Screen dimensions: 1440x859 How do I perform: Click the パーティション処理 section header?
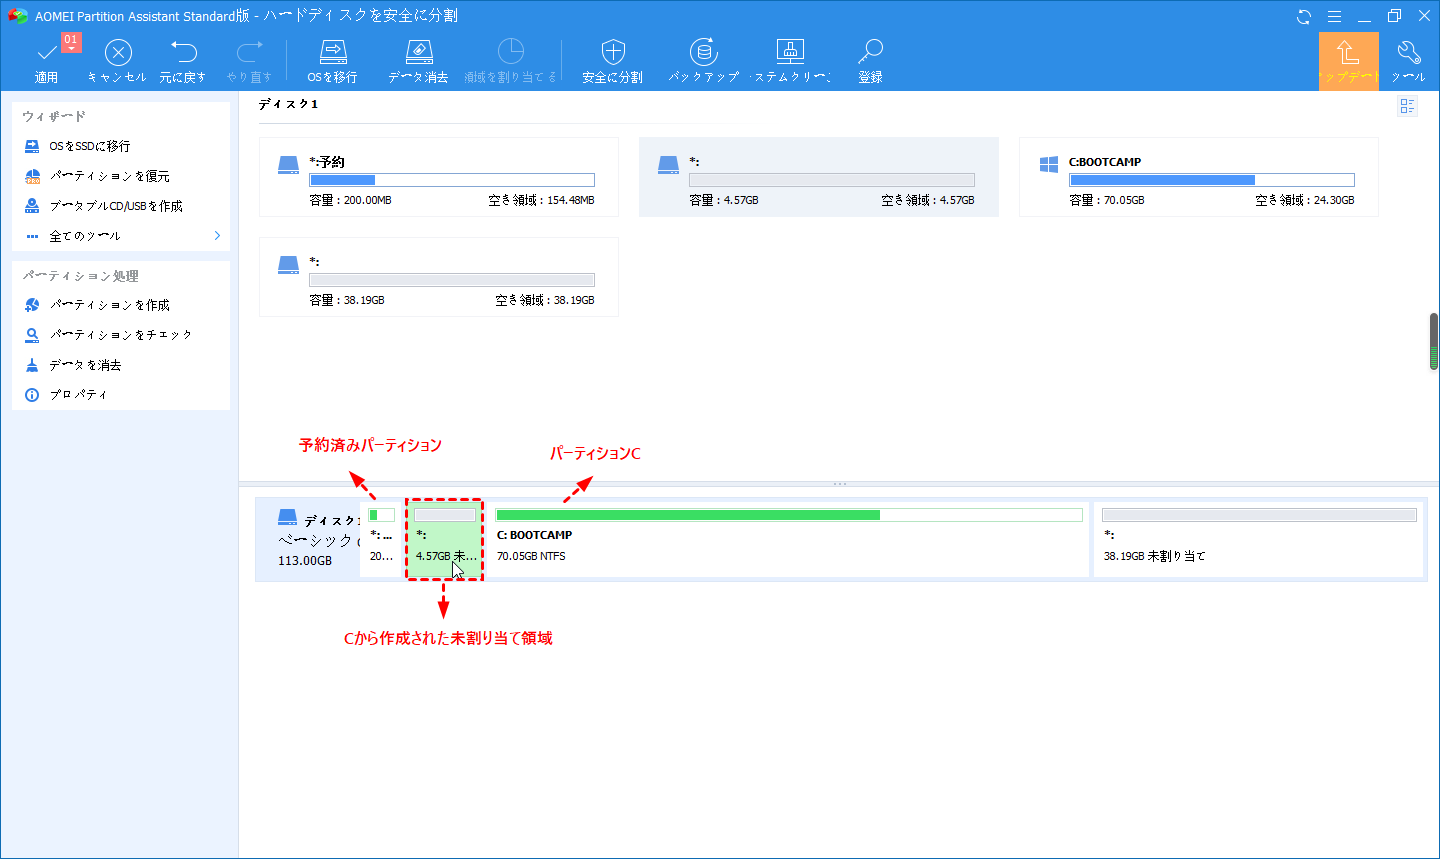point(81,276)
